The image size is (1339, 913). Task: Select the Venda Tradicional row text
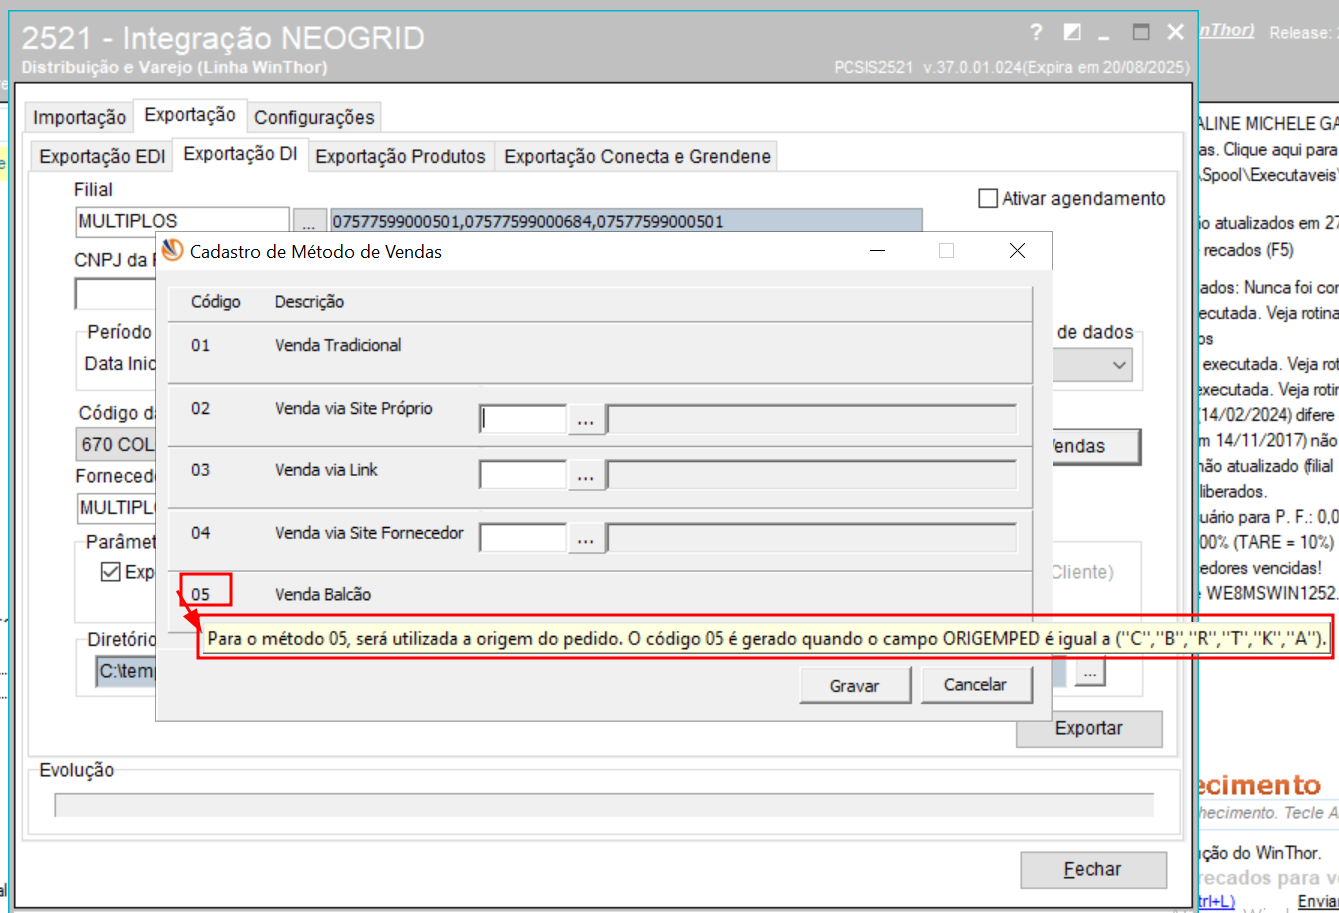(x=338, y=345)
